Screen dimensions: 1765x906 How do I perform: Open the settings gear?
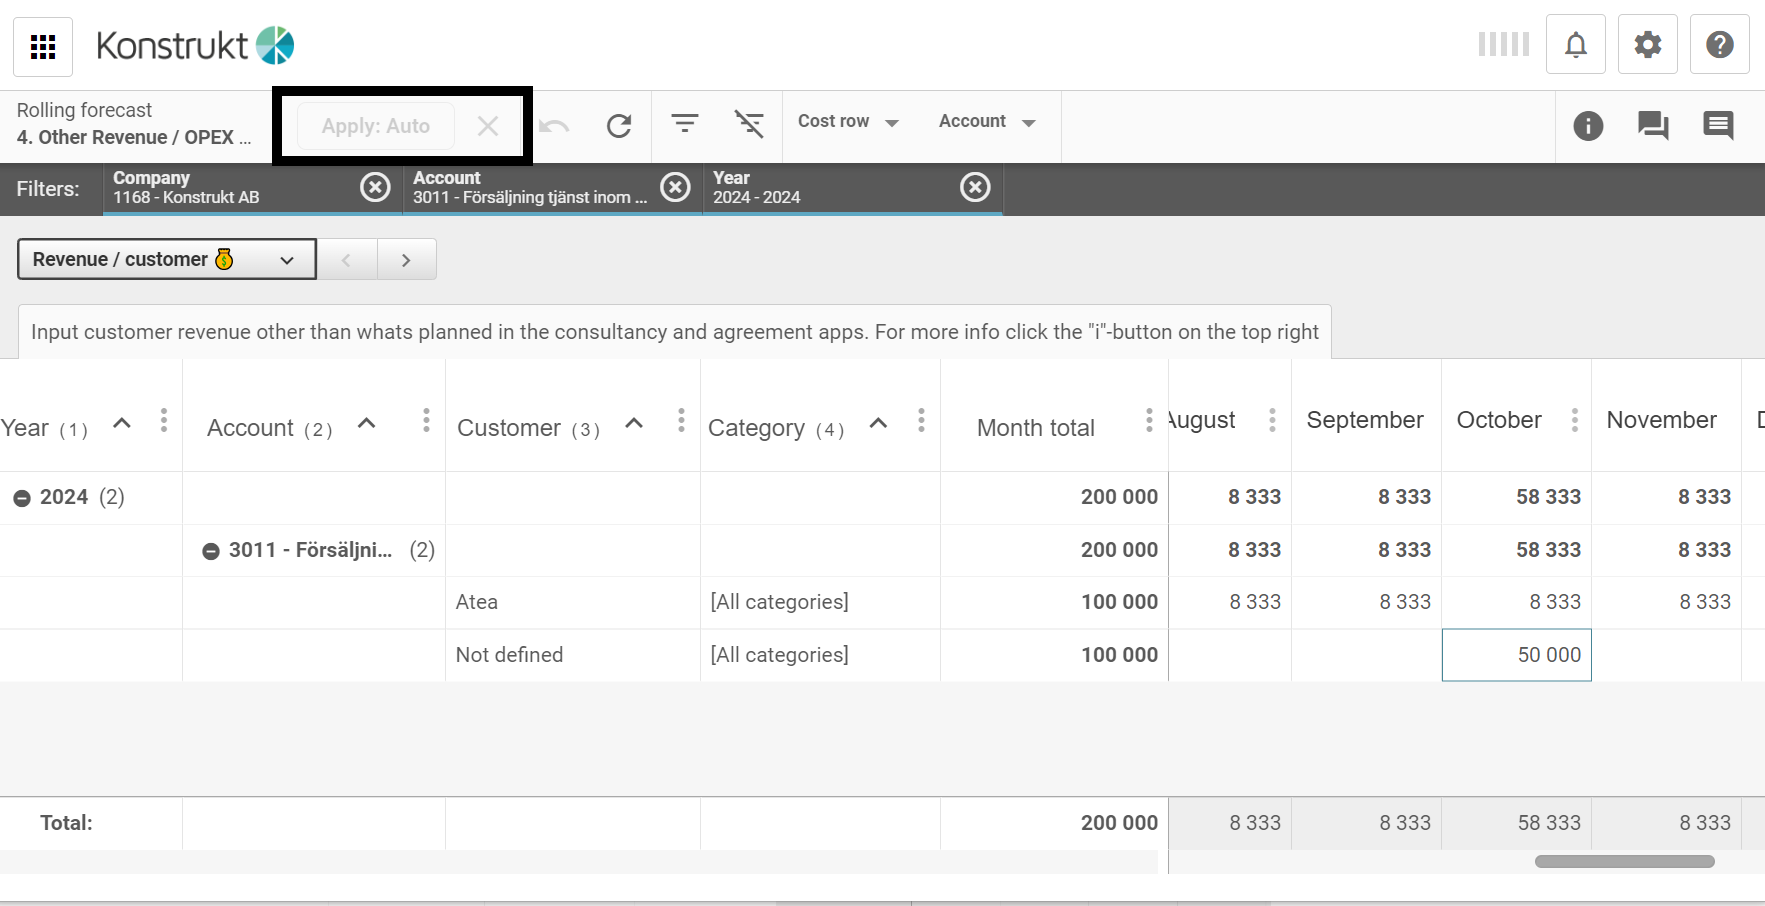[1647, 45]
